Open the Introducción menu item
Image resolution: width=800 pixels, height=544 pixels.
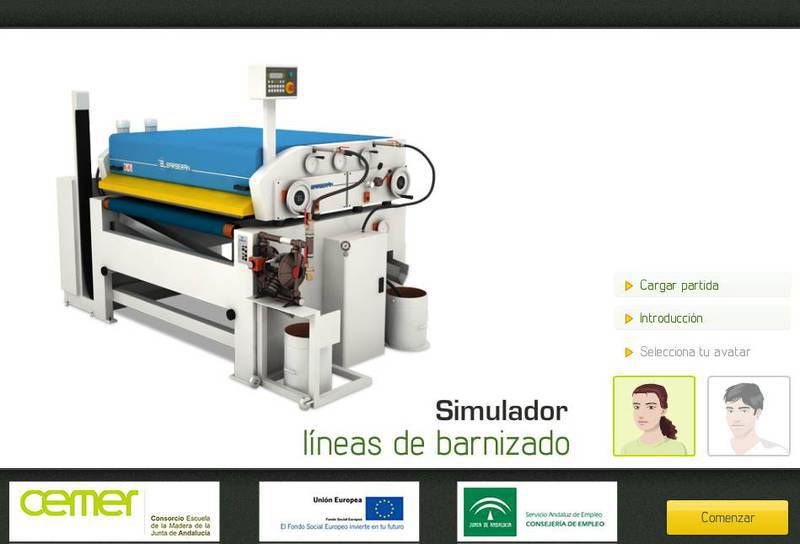point(671,318)
